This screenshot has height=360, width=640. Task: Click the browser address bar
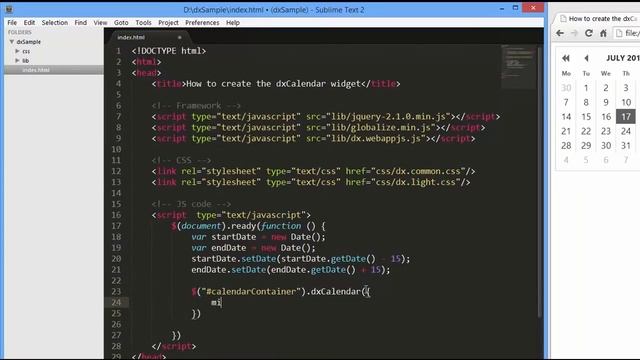tap(627, 33)
